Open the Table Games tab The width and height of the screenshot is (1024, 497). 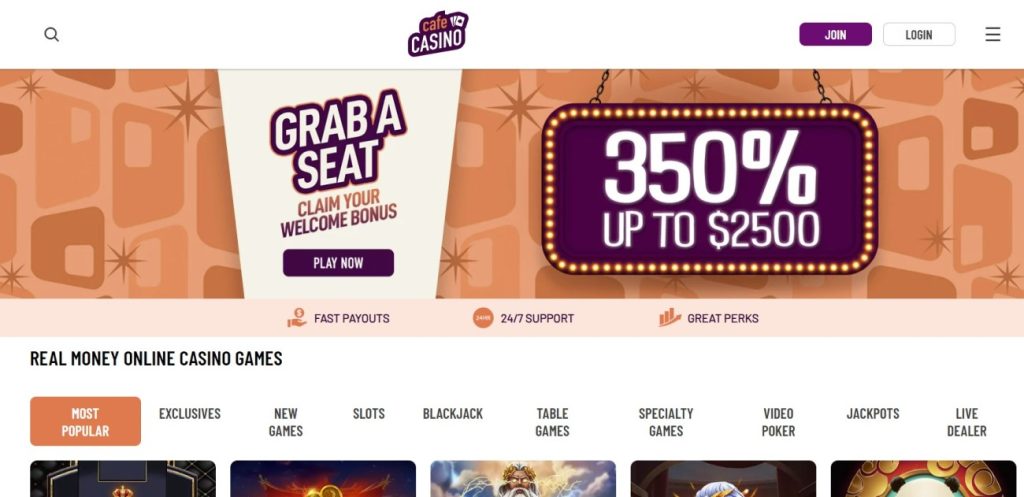pyautogui.click(x=552, y=422)
